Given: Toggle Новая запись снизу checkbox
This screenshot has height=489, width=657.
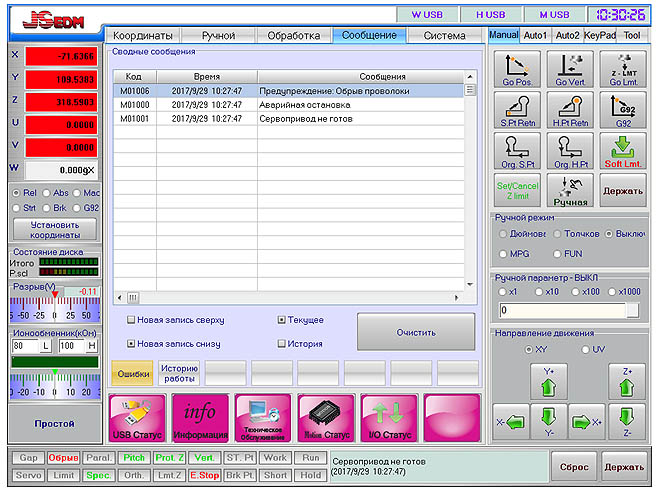Looking at the screenshot, I should [x=131, y=344].
